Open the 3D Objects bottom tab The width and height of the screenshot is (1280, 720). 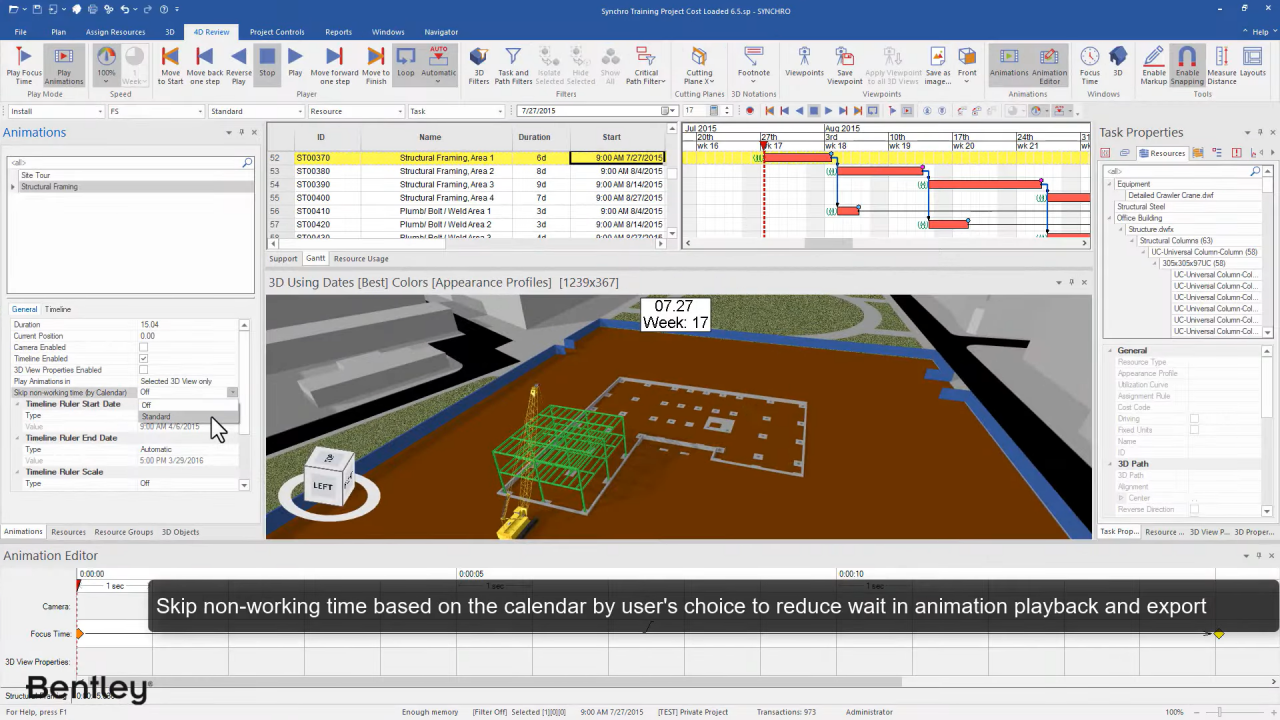180,532
